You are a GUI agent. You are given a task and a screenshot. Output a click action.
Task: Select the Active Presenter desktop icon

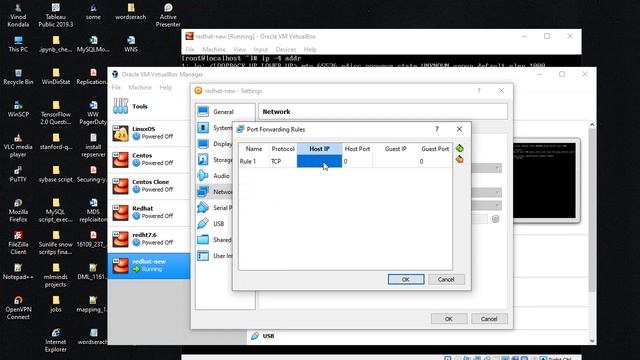[168, 16]
